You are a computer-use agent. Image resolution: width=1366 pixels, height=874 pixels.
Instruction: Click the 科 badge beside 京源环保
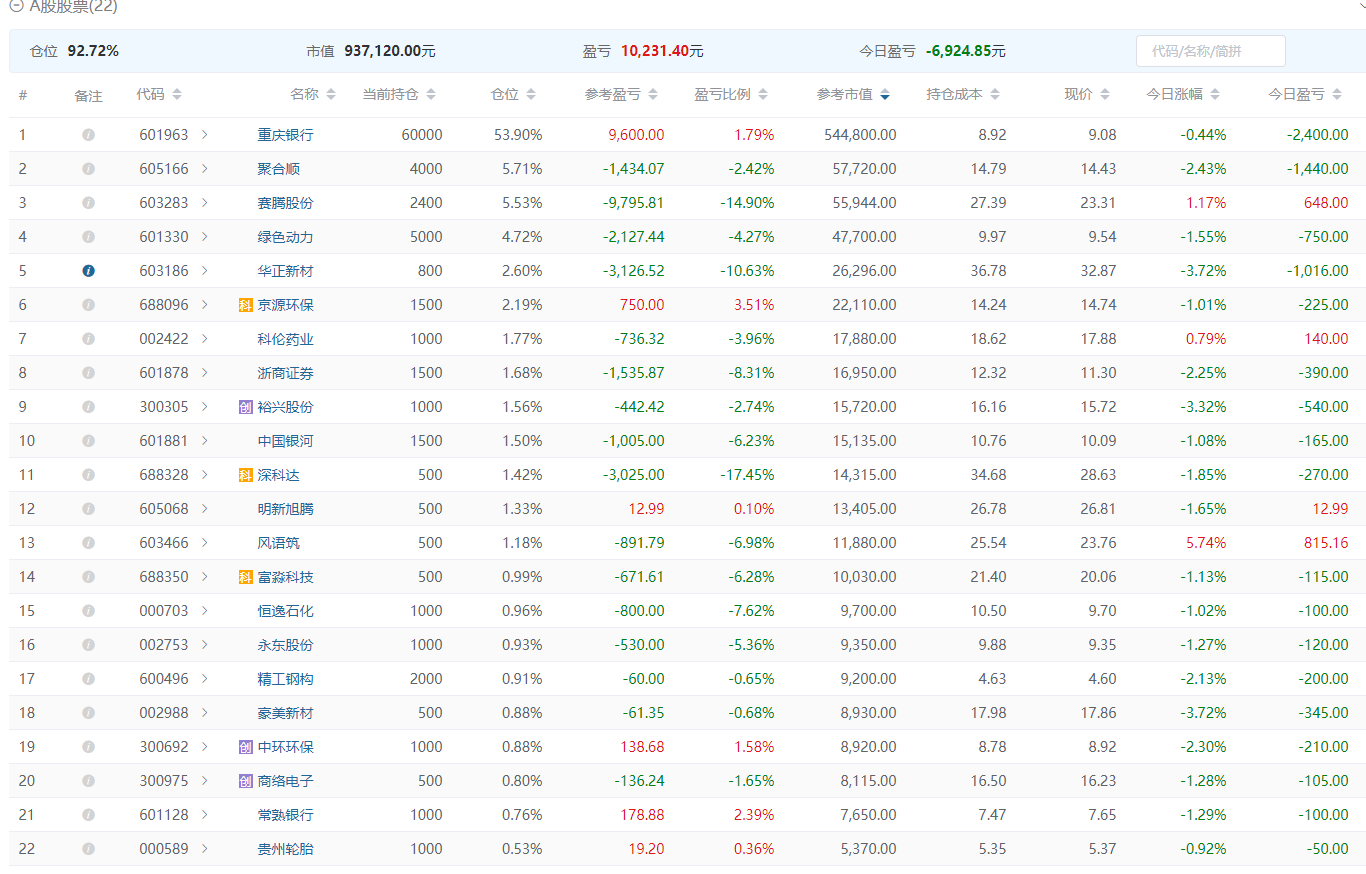[x=246, y=305]
